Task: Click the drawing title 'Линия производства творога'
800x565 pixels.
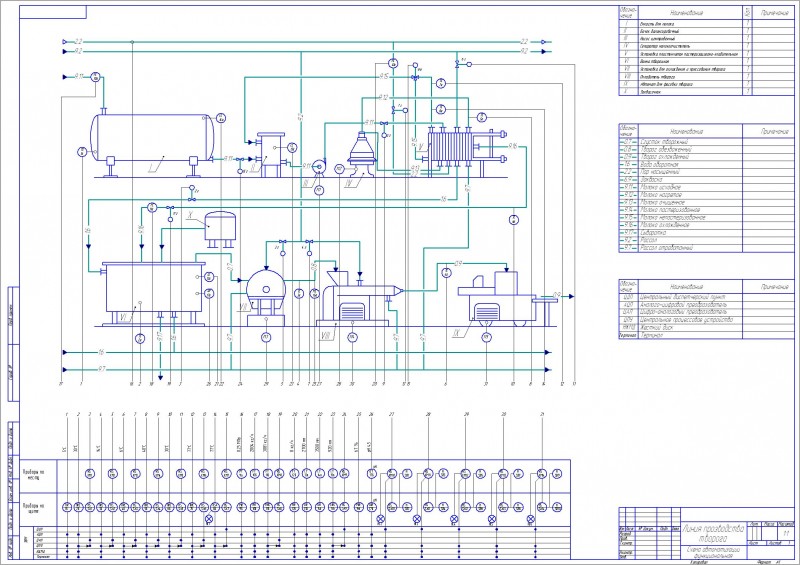Action: [x=712, y=533]
